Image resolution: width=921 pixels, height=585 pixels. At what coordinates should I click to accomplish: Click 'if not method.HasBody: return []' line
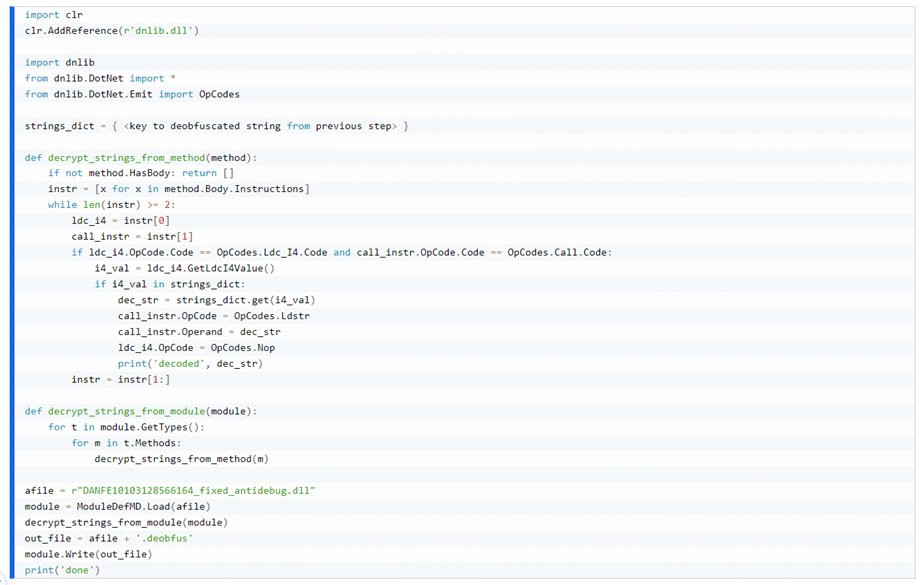click(141, 173)
